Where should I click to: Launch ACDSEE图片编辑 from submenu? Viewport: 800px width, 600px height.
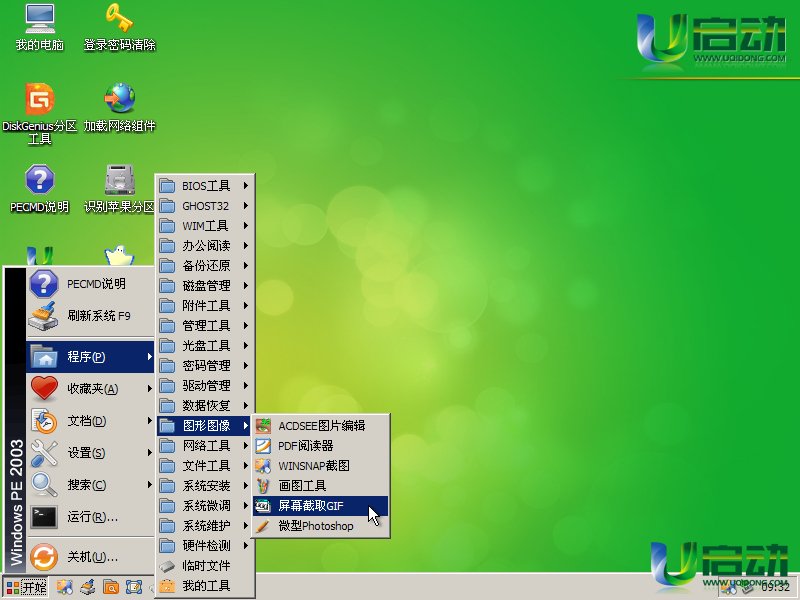pos(321,426)
